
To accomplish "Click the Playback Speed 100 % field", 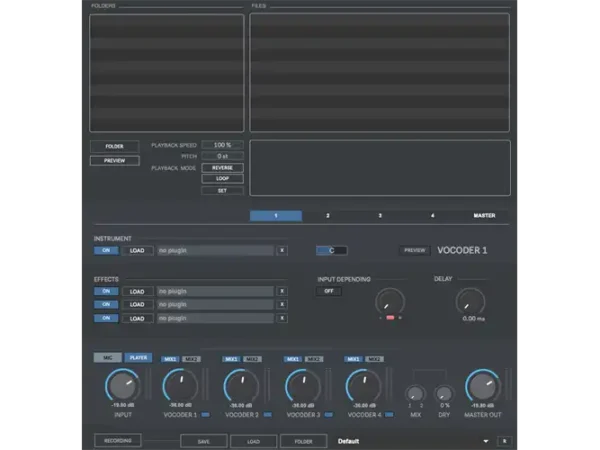I will [222, 145].
